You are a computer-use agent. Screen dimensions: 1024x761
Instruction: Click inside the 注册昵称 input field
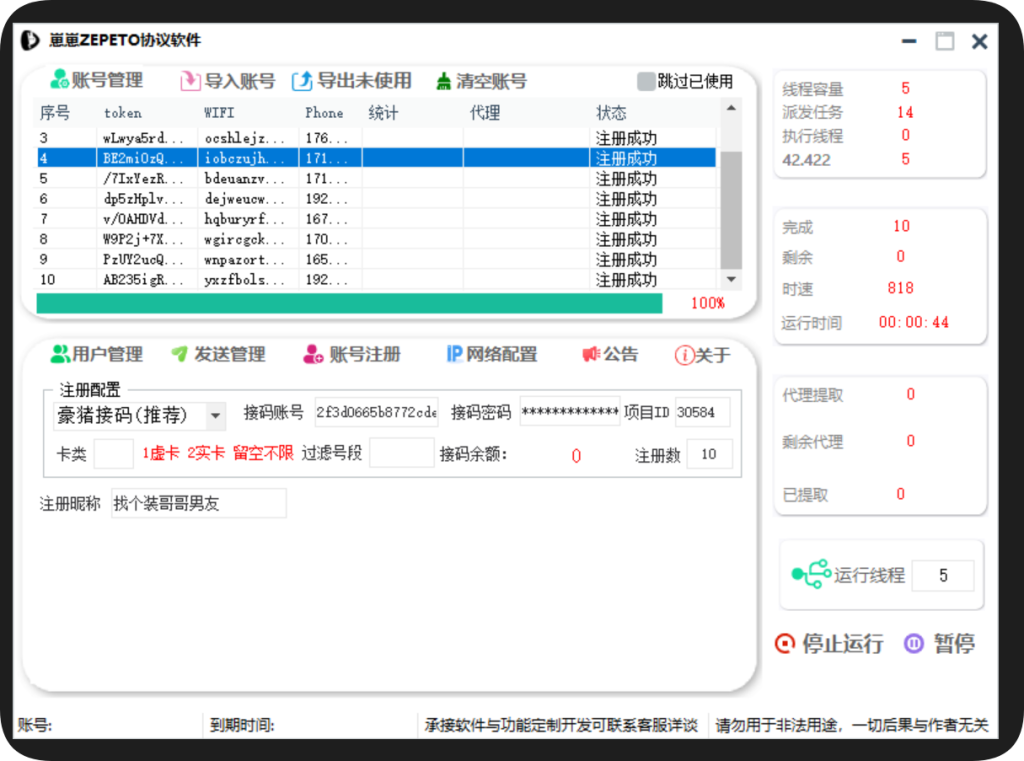point(200,503)
